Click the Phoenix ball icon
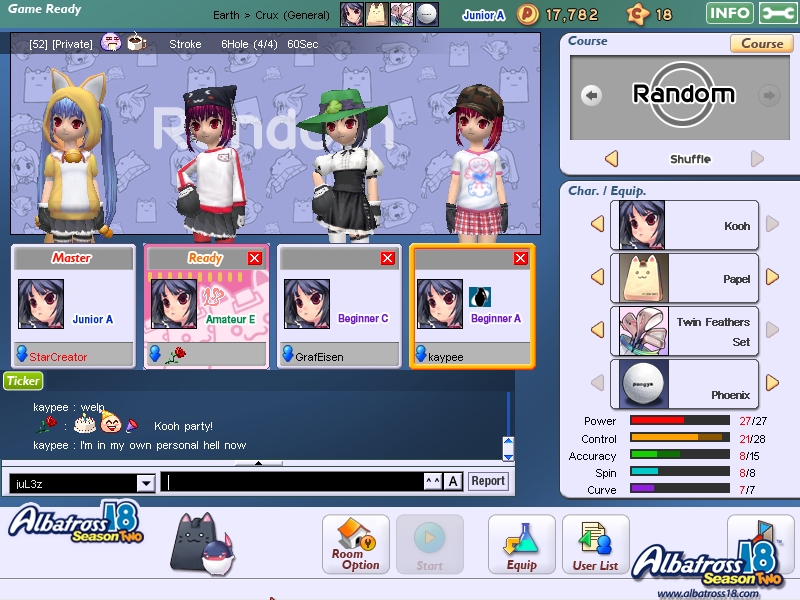 click(x=641, y=383)
